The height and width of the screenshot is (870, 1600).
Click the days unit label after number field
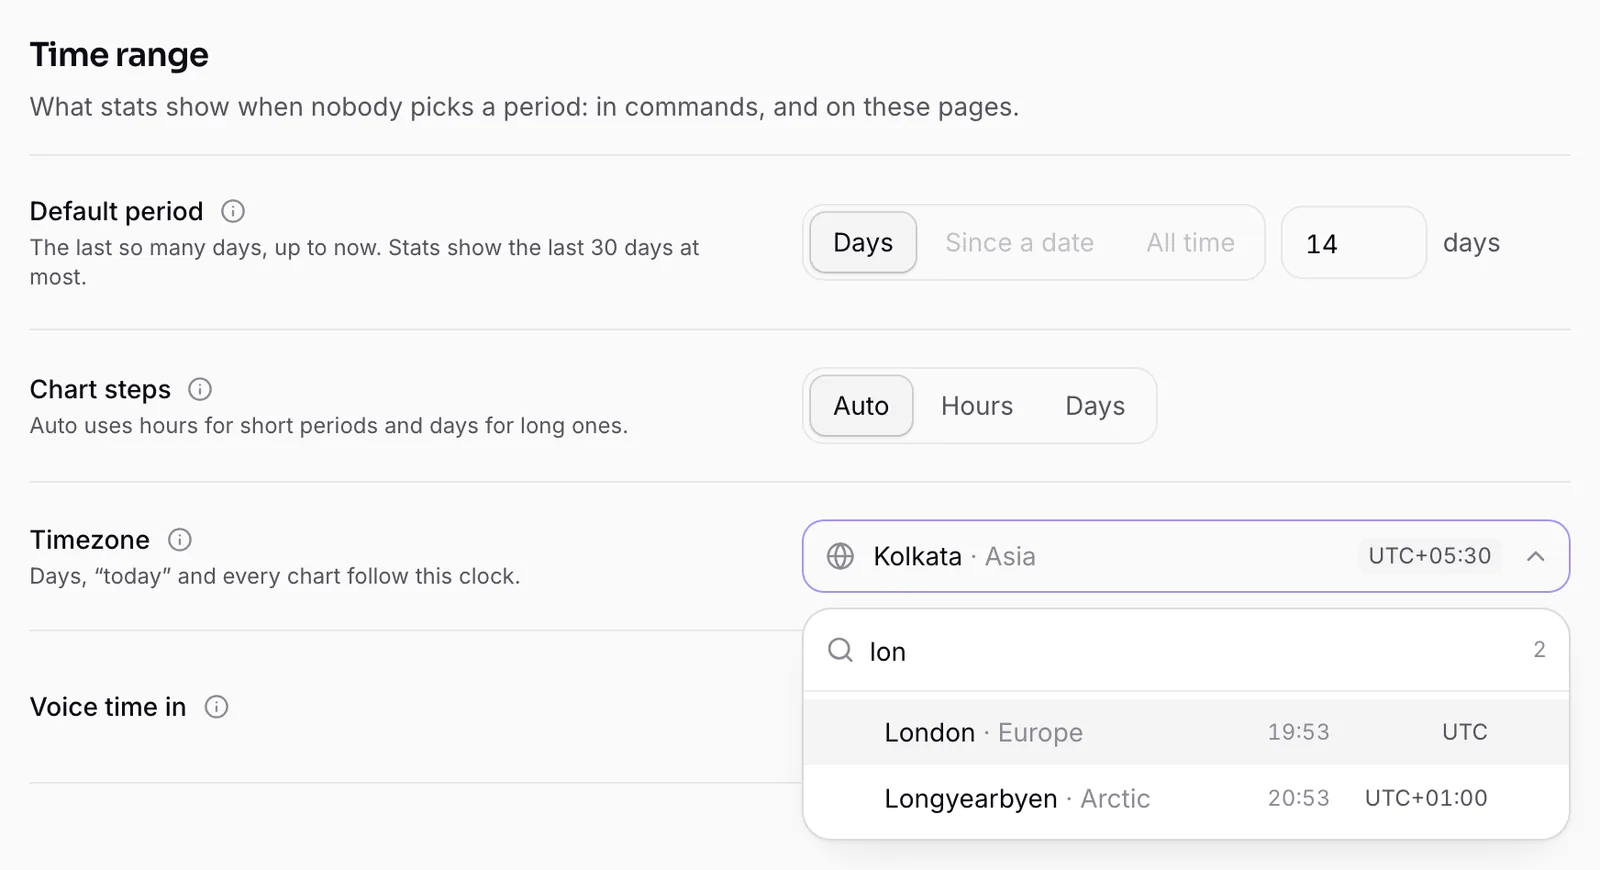click(x=1471, y=243)
